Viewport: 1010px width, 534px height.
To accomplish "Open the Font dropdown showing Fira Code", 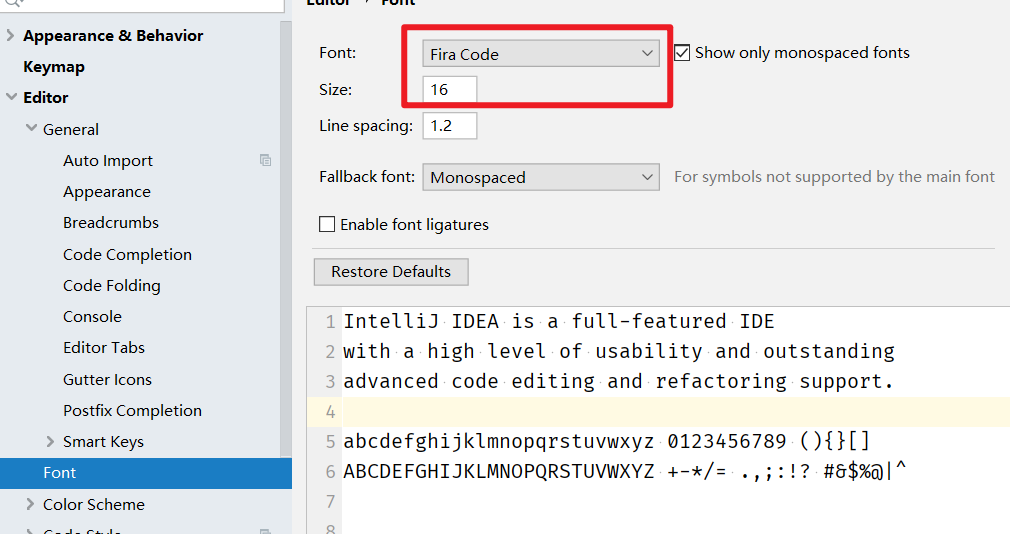I will pyautogui.click(x=541, y=53).
